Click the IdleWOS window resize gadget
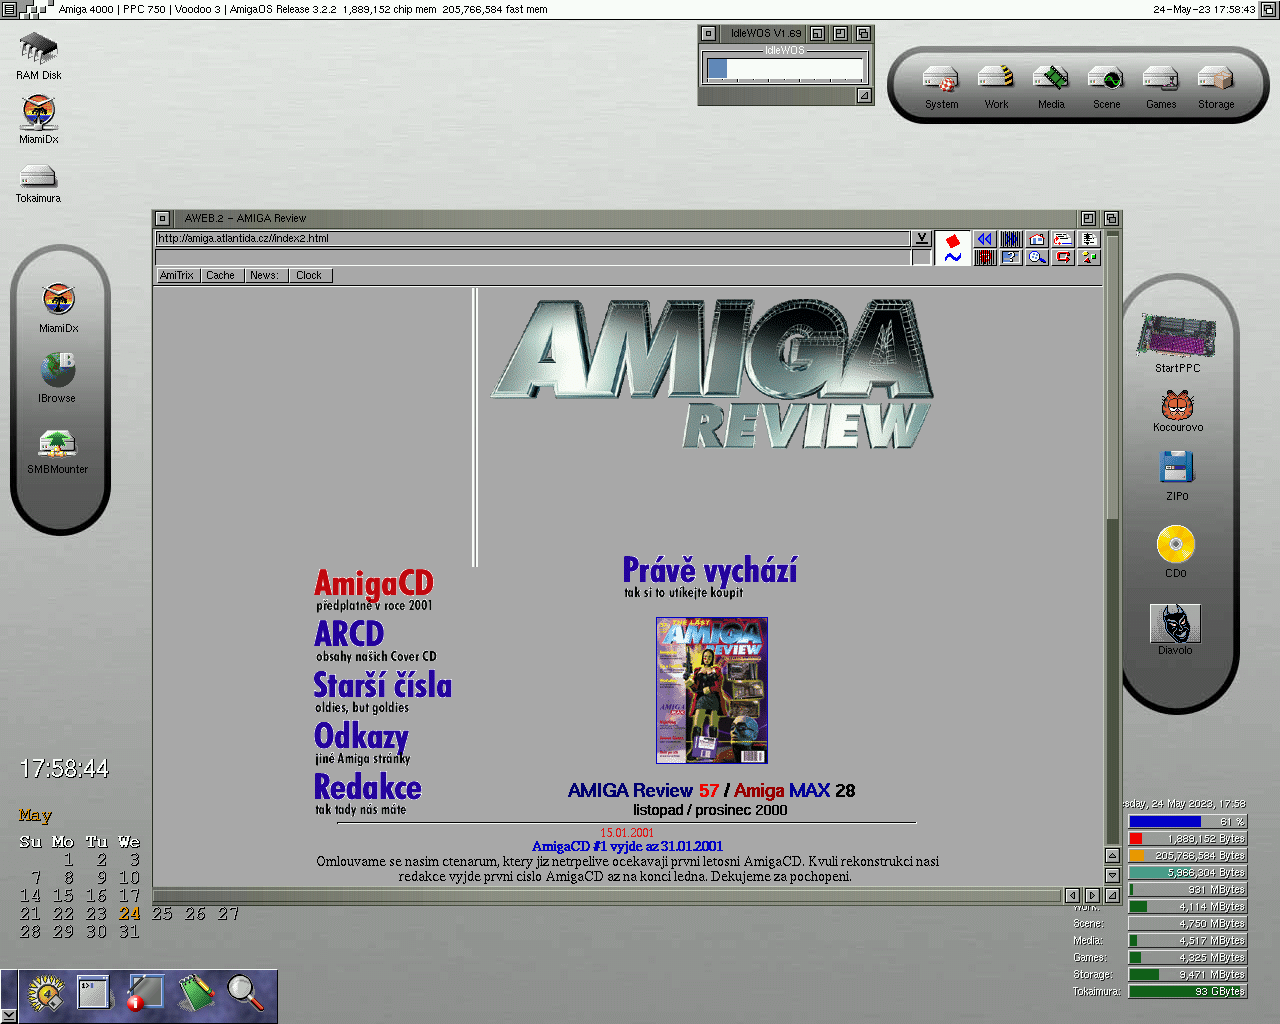This screenshot has height=1024, width=1280. [x=864, y=96]
